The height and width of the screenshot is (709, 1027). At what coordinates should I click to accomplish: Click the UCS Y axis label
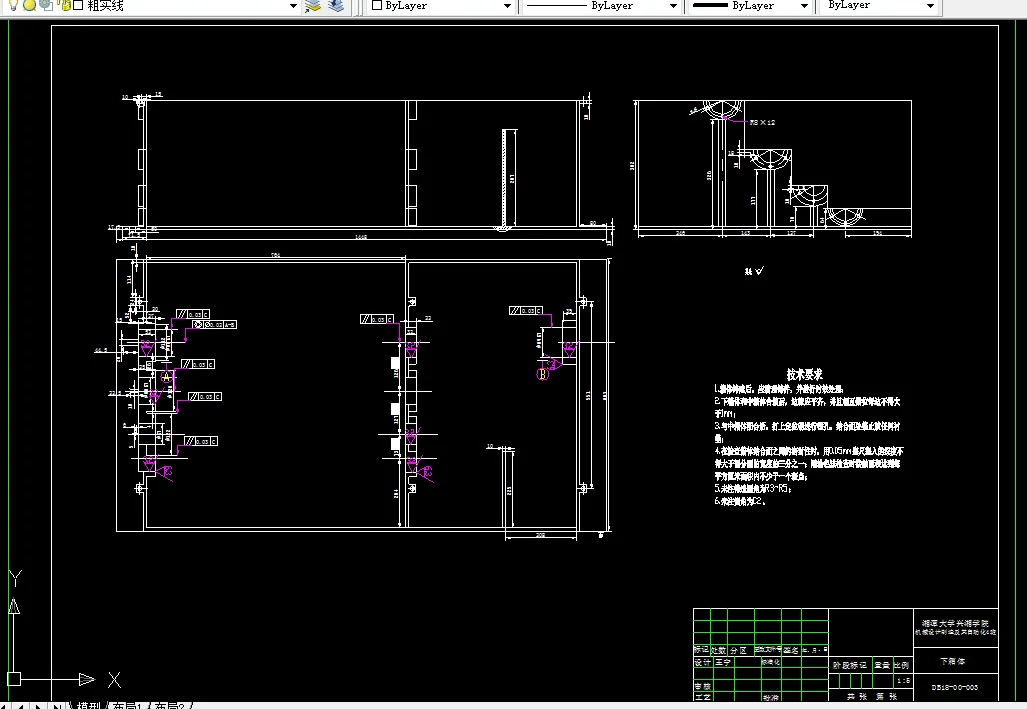[x=15, y=578]
